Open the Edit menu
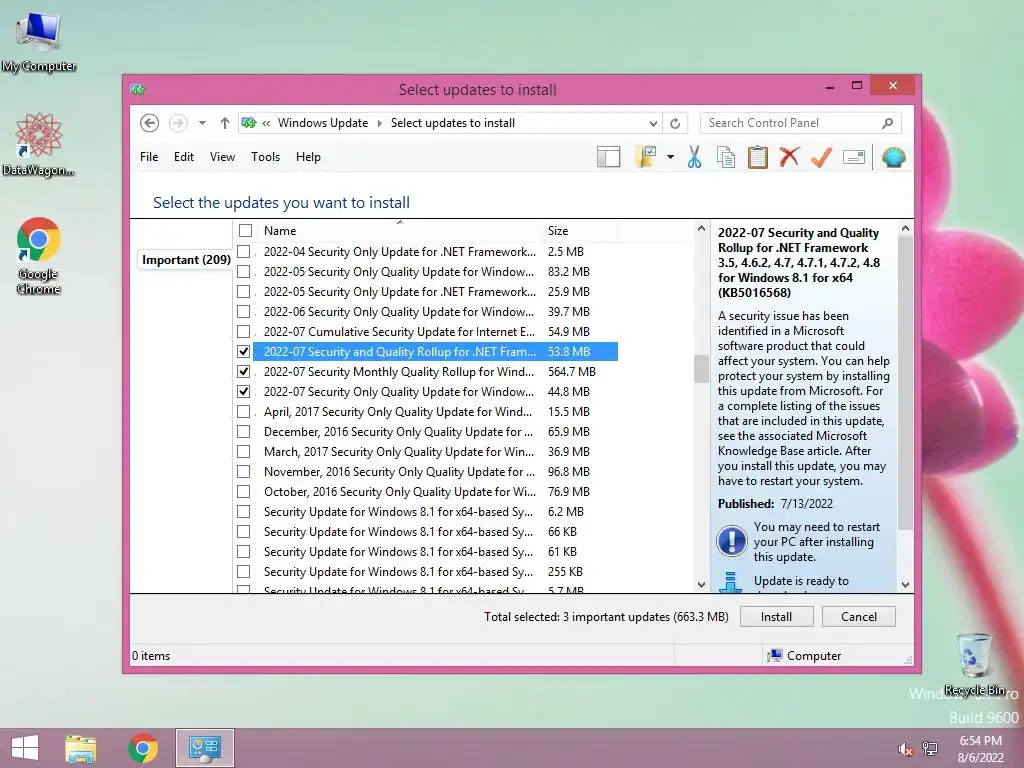 tap(184, 157)
